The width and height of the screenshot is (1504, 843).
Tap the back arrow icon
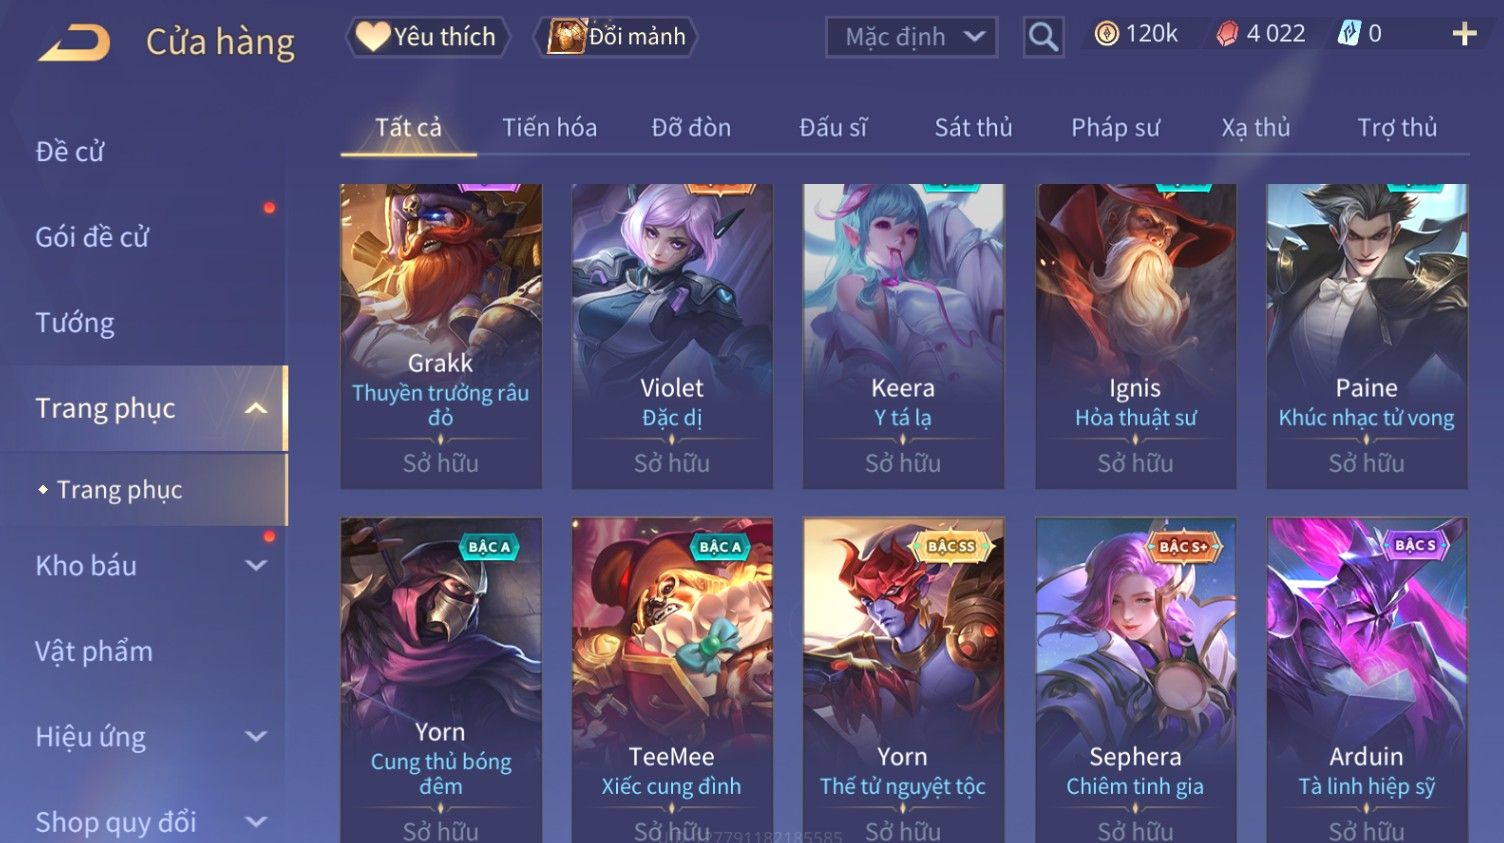pos(74,42)
